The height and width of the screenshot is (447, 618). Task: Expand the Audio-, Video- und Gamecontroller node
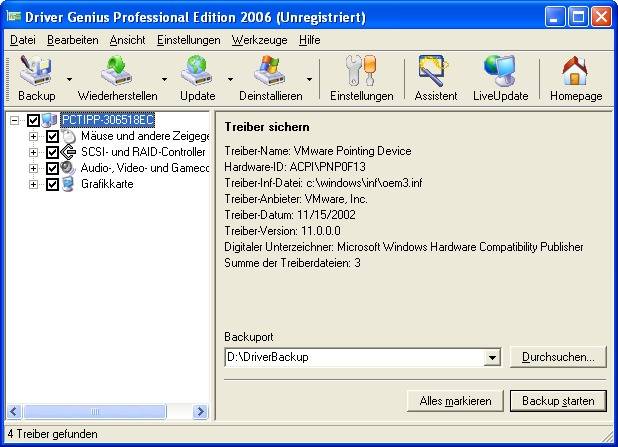(34, 168)
